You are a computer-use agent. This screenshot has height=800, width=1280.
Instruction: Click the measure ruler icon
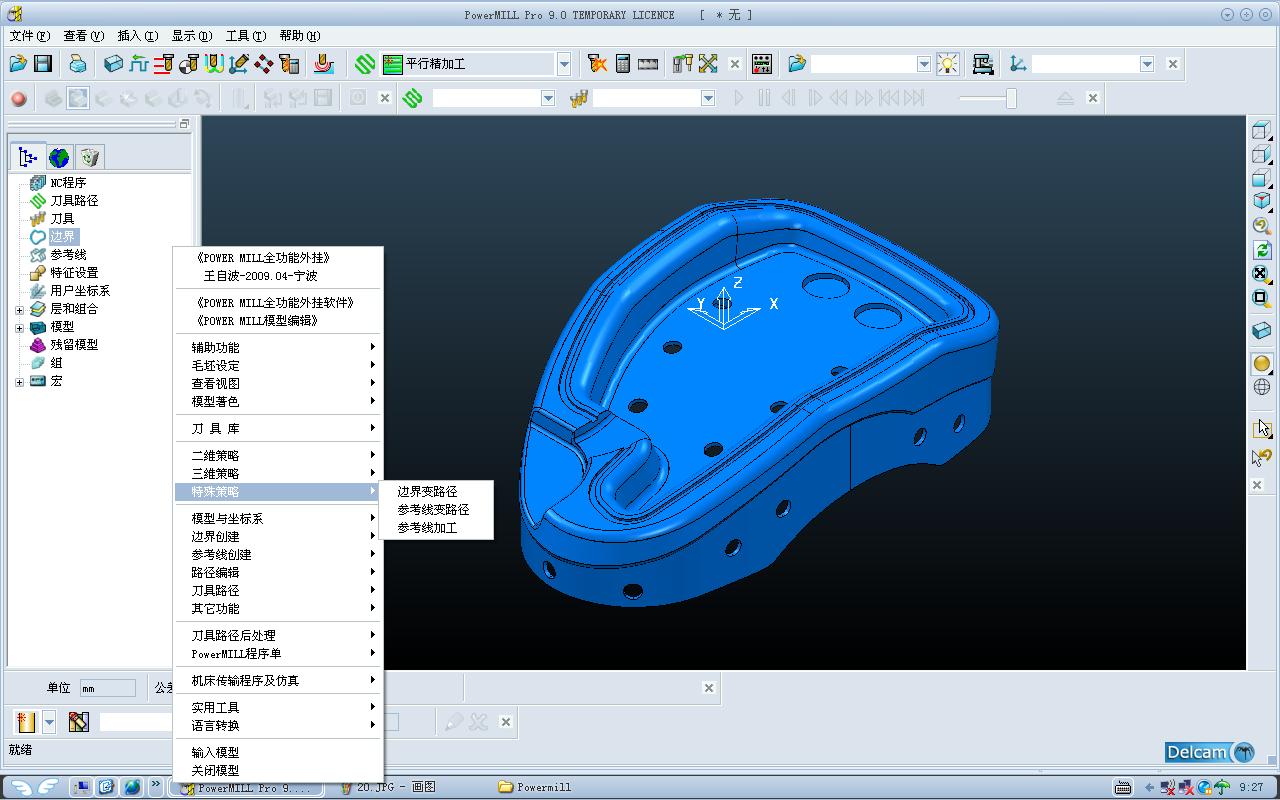click(648, 64)
